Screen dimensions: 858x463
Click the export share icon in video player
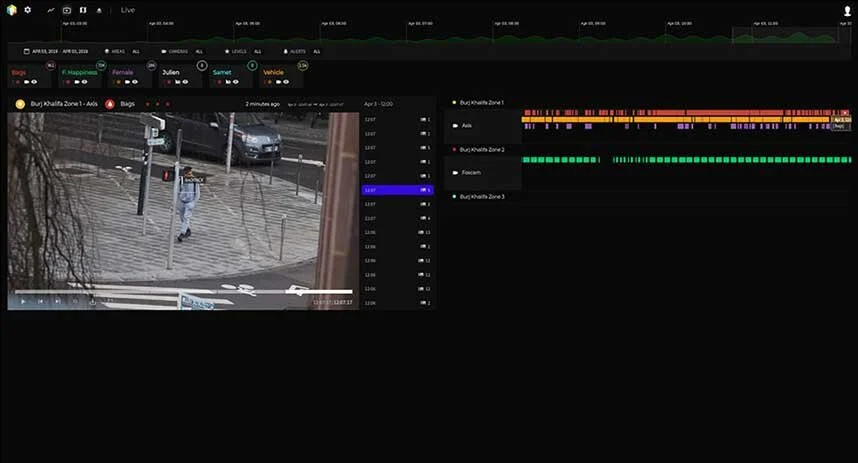point(92,302)
